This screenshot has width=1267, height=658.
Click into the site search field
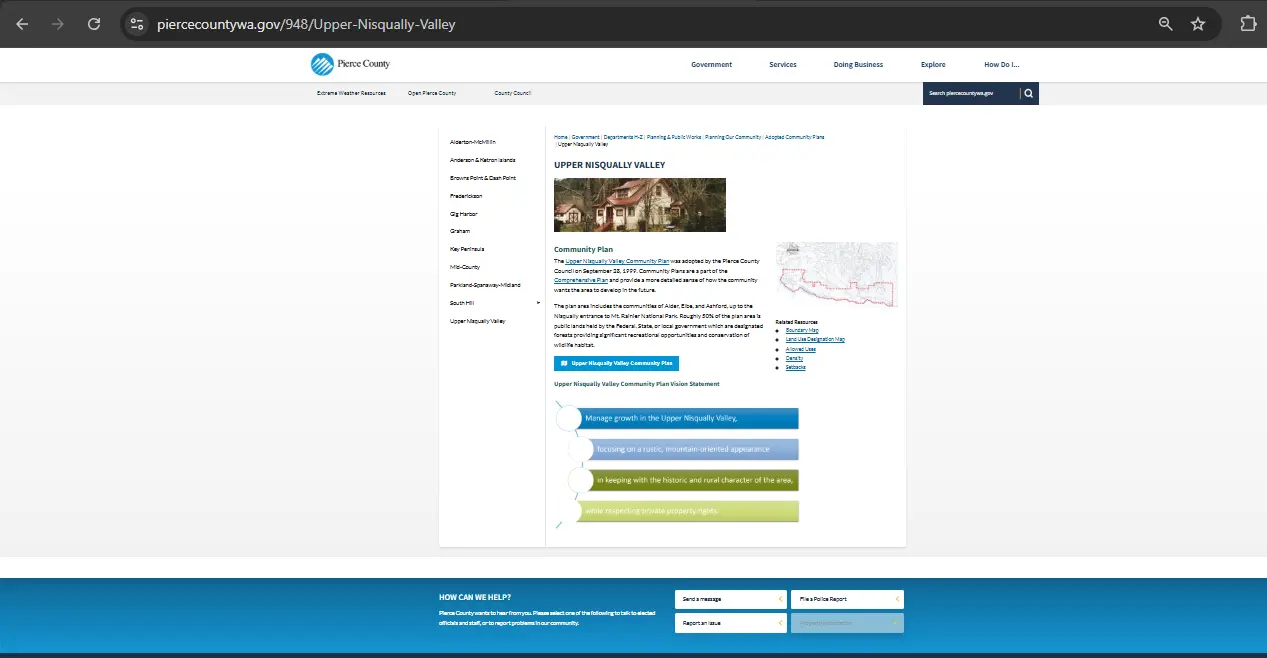[970, 94]
